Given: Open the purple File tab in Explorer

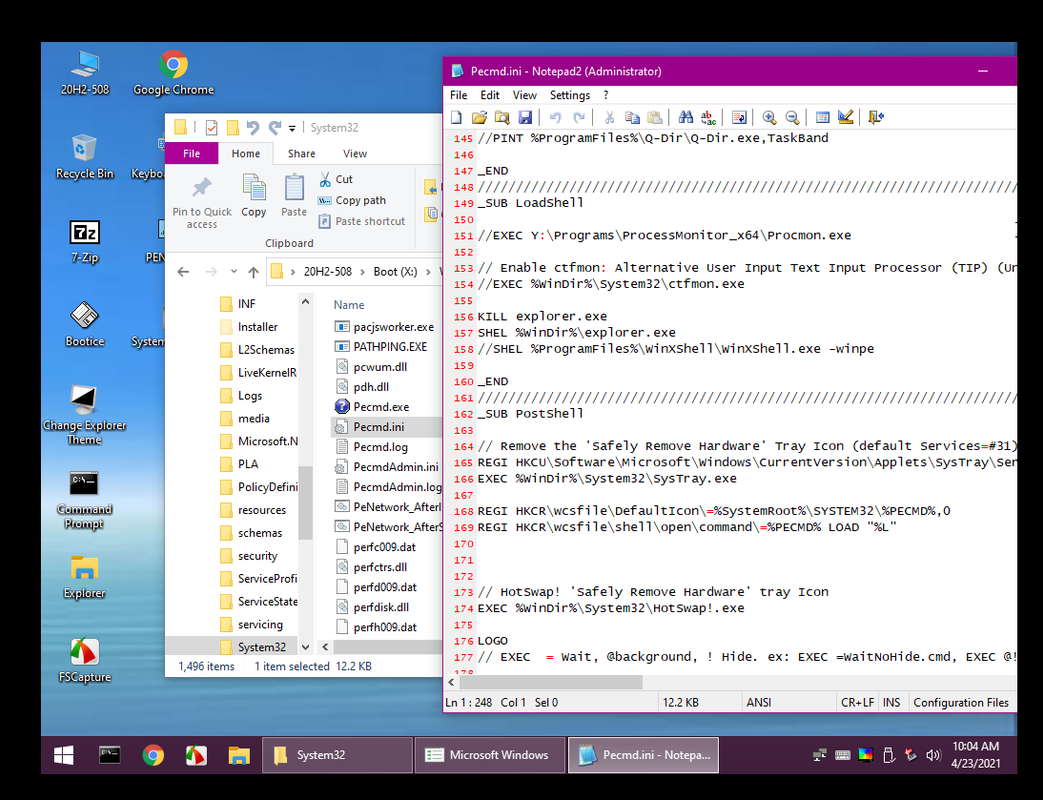Looking at the screenshot, I should tap(192, 154).
